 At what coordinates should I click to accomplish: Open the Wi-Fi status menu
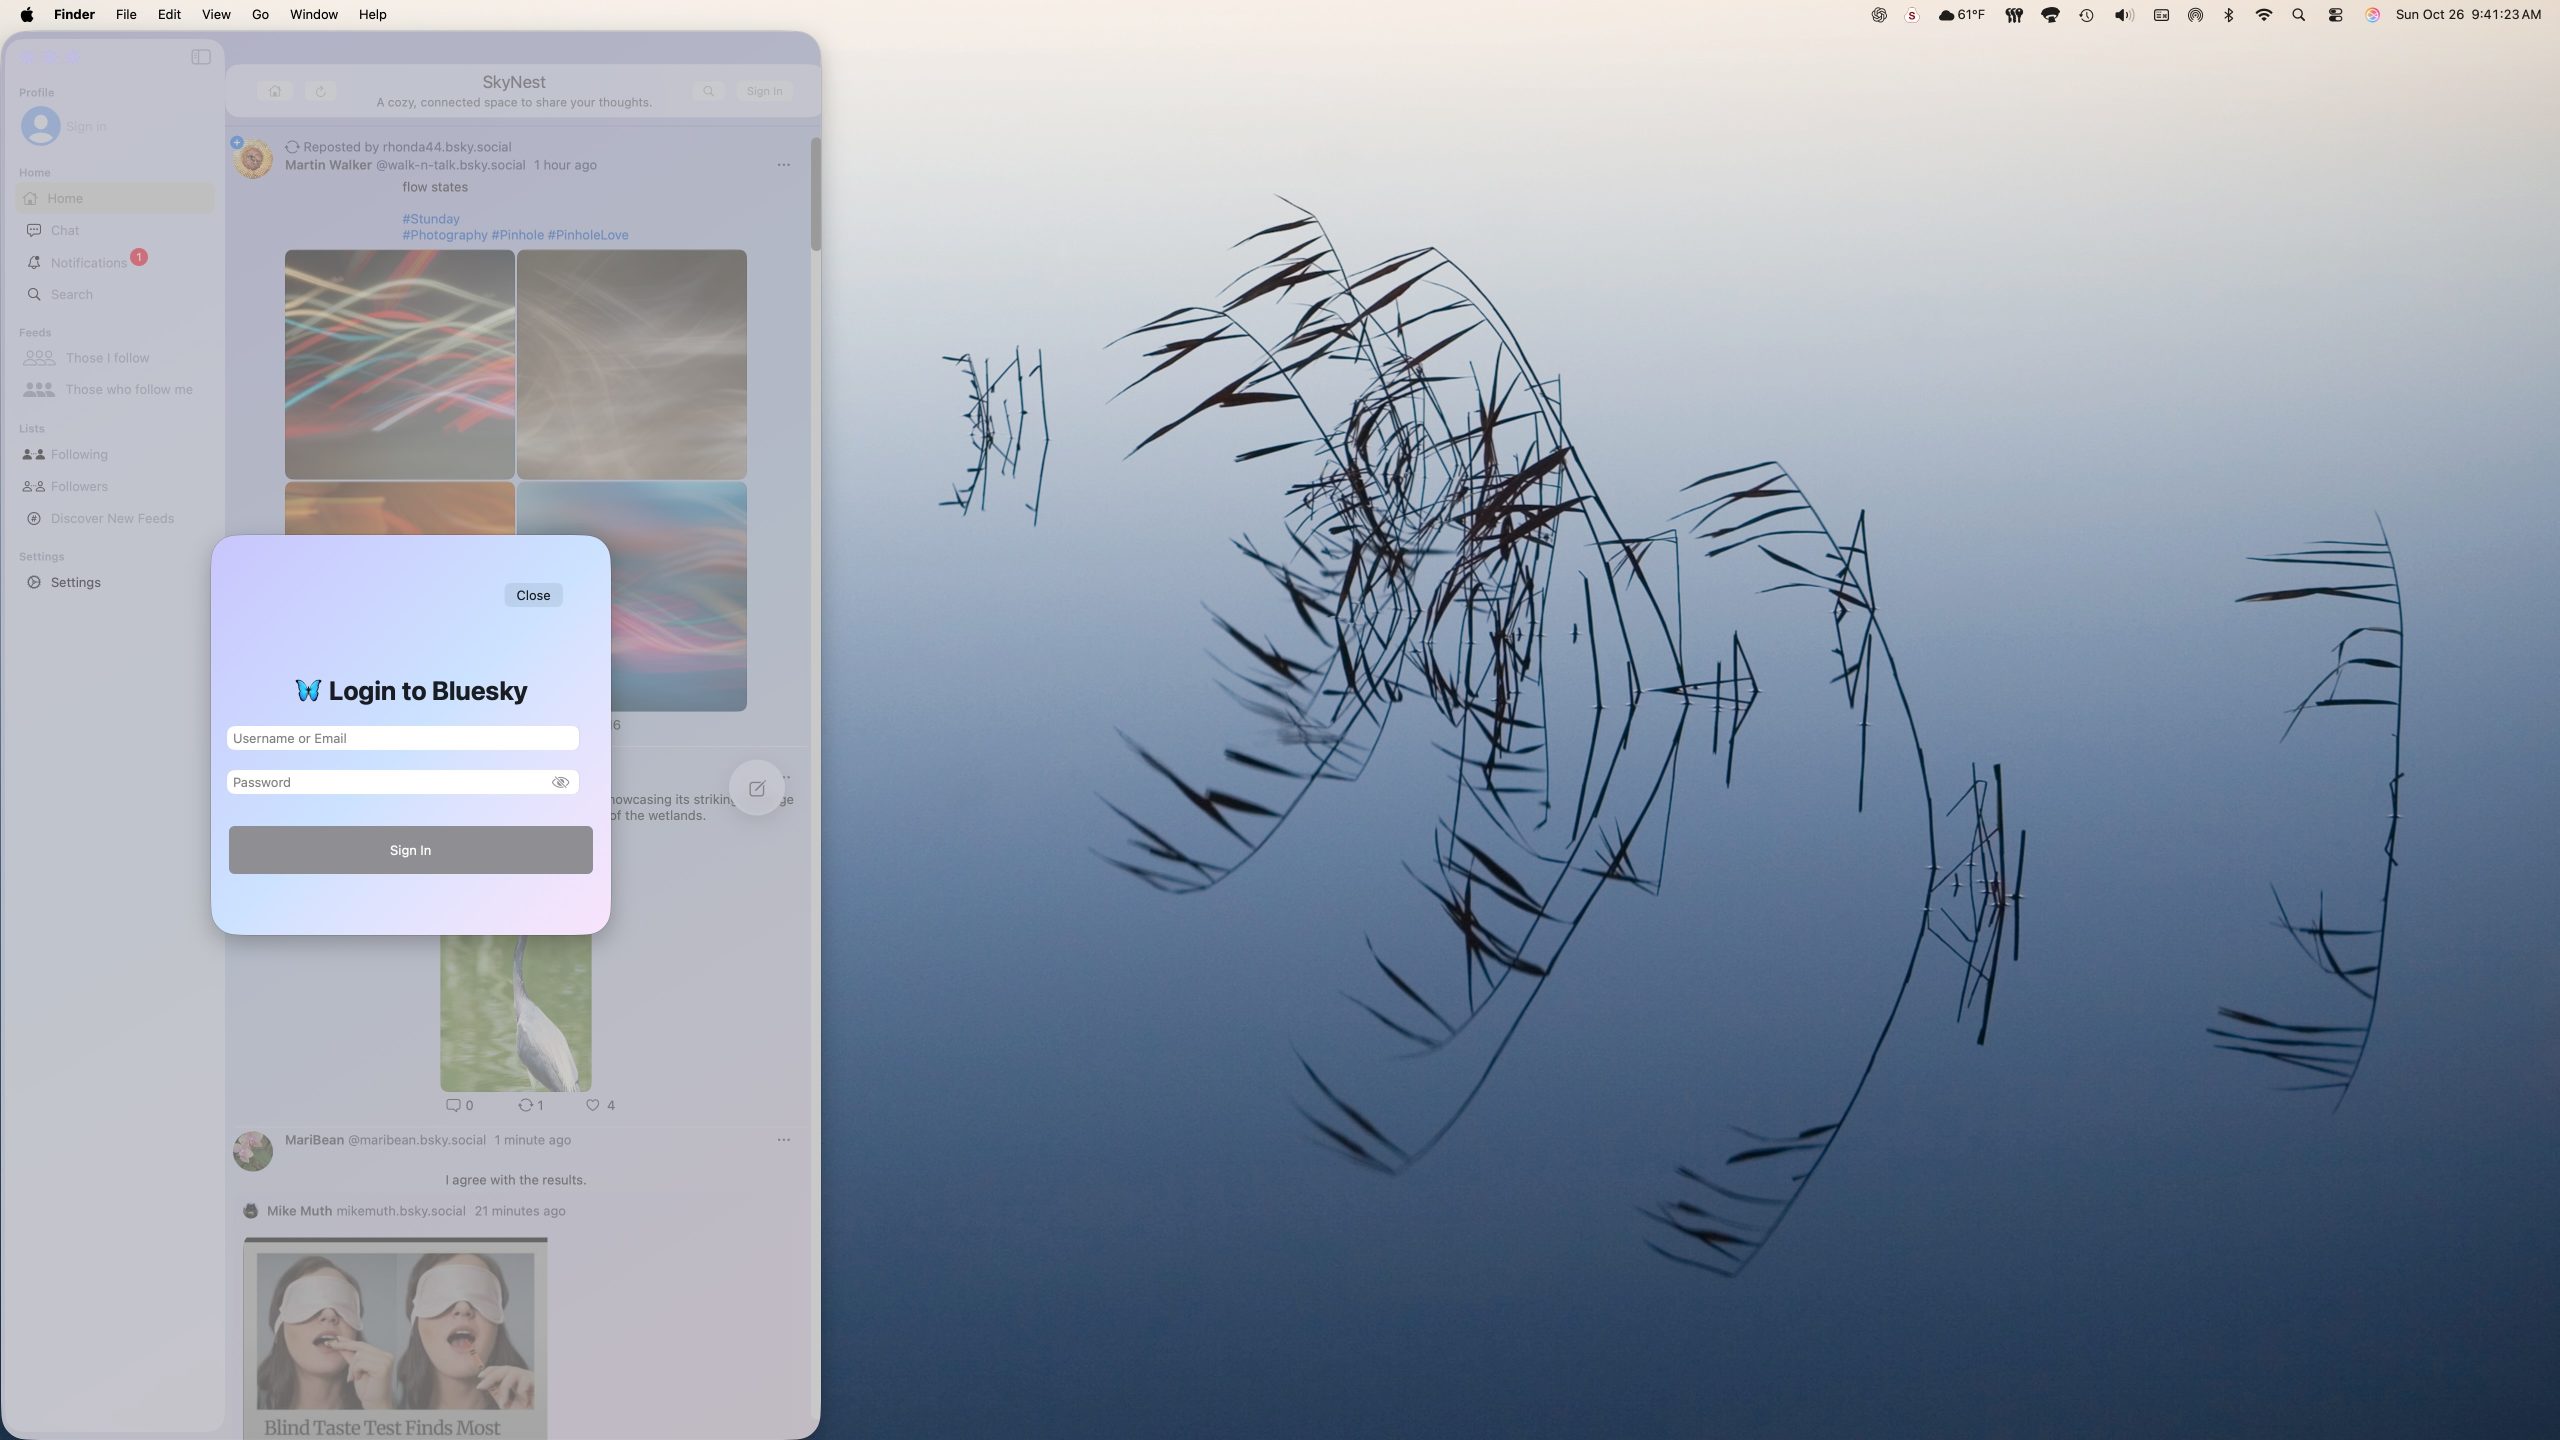(2264, 14)
